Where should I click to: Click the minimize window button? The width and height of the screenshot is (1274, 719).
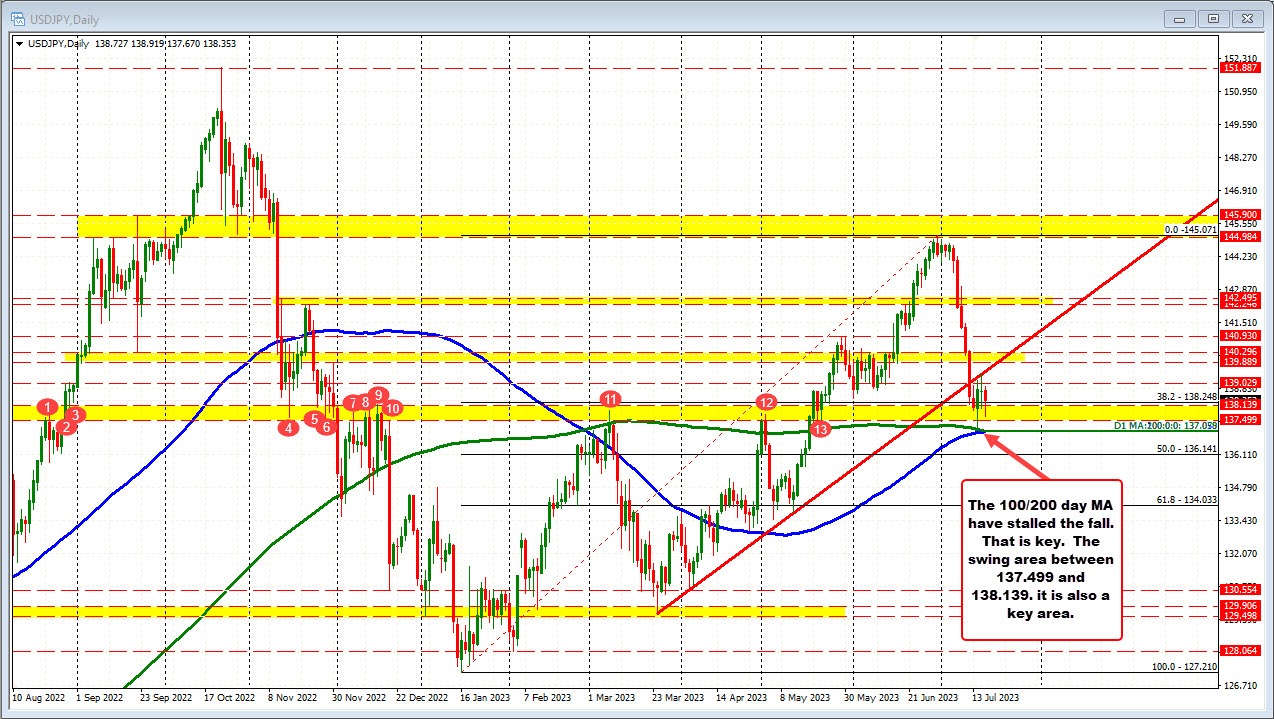(1179, 18)
